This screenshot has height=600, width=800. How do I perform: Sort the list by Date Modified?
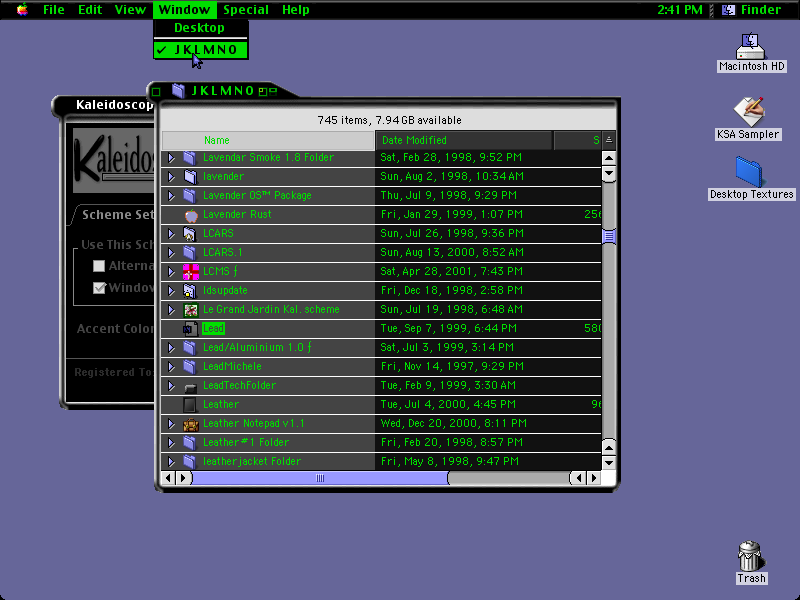coord(464,140)
